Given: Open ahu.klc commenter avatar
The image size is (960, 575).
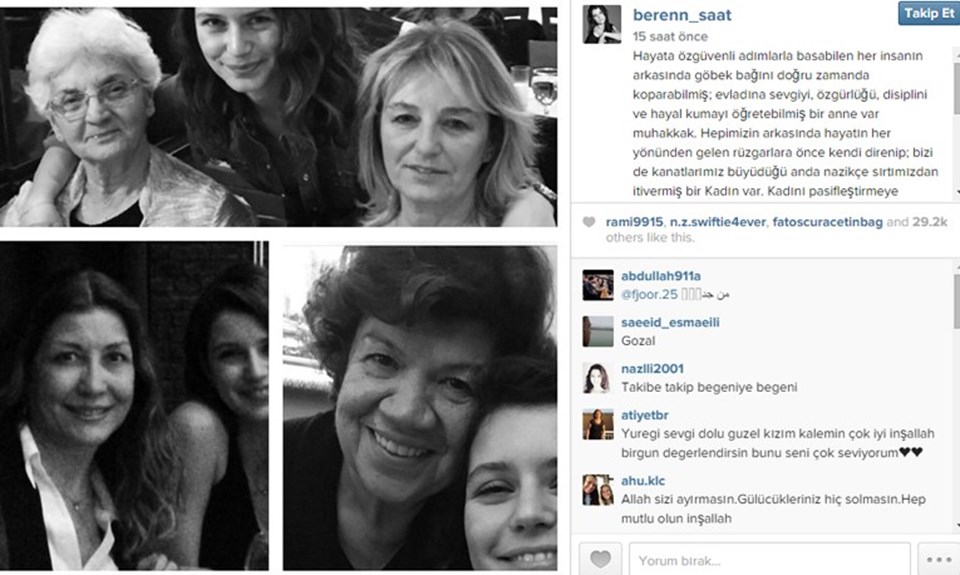Looking at the screenshot, I should [598, 490].
